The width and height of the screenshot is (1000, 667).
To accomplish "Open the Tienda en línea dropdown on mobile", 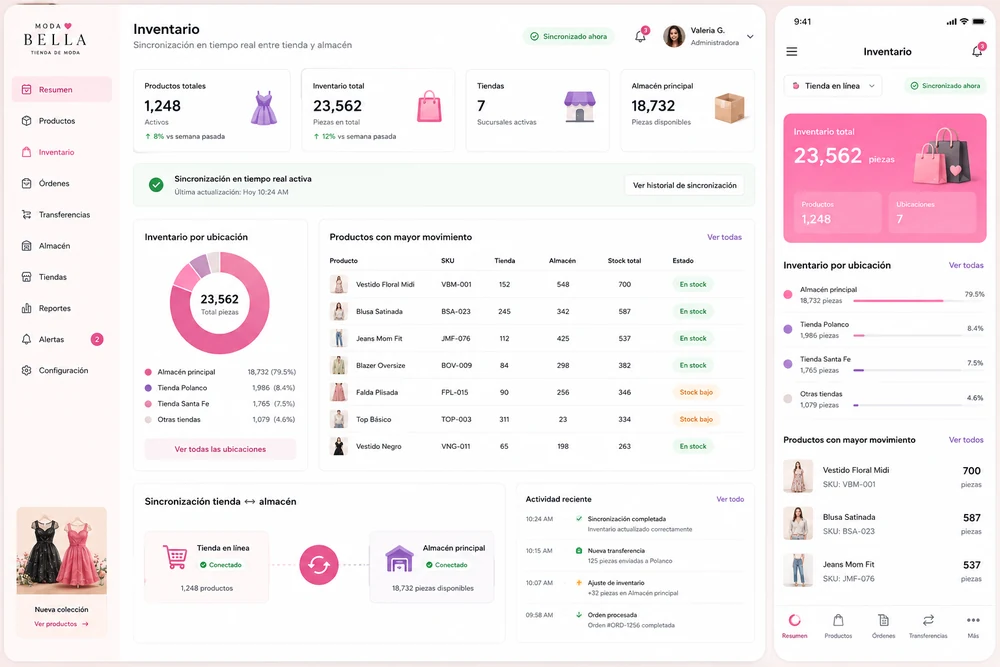I will coord(833,85).
